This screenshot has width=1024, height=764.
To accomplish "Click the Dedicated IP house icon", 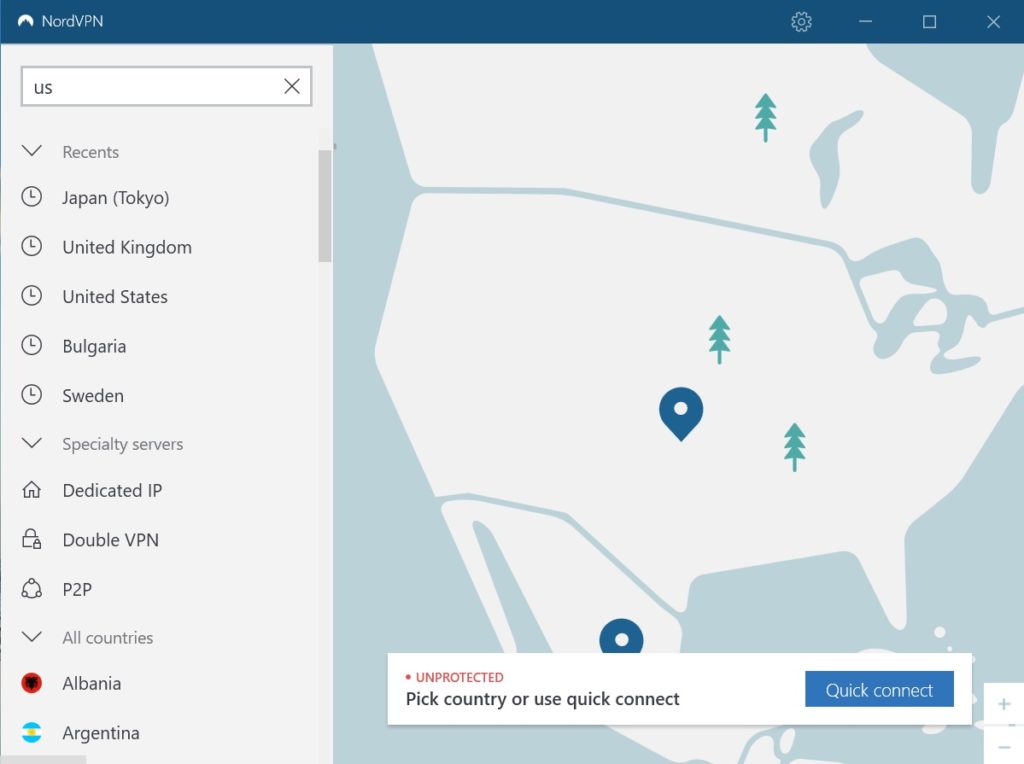I will point(31,490).
